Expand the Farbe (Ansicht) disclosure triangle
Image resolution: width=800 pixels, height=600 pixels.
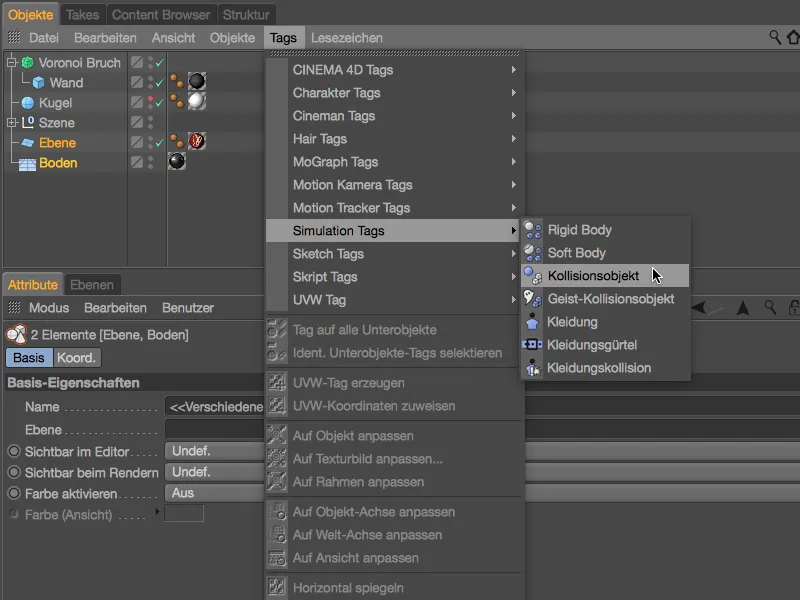coord(157,511)
